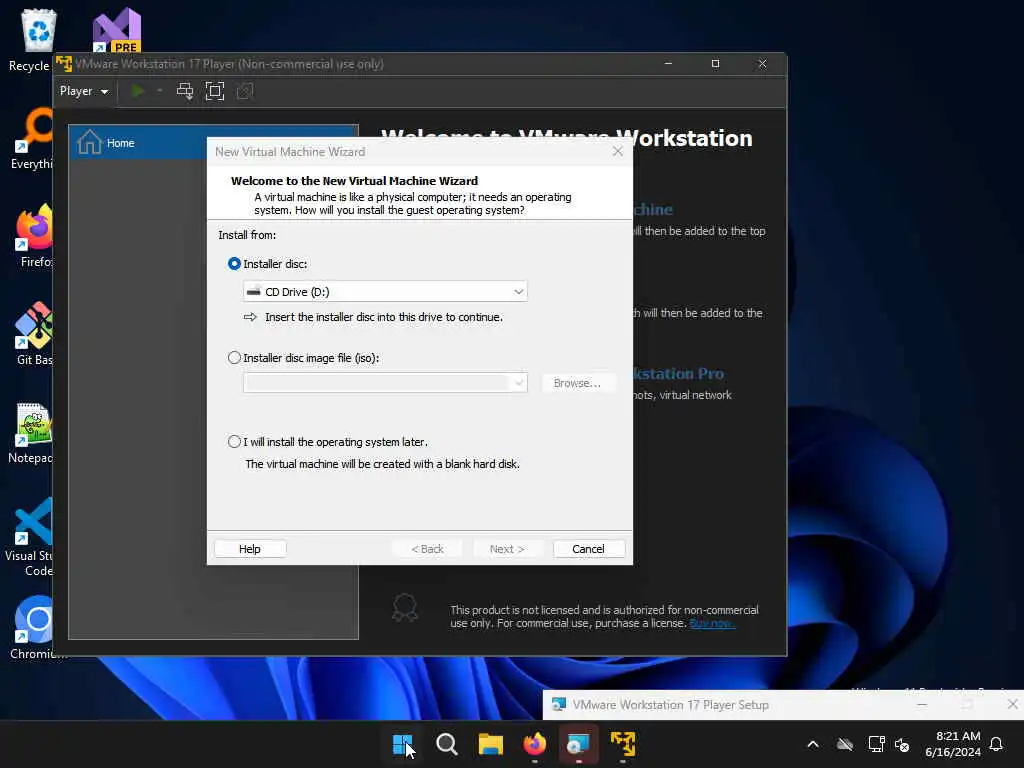
Task: Open the Git Bash desktop shortcut
Action: (34, 334)
